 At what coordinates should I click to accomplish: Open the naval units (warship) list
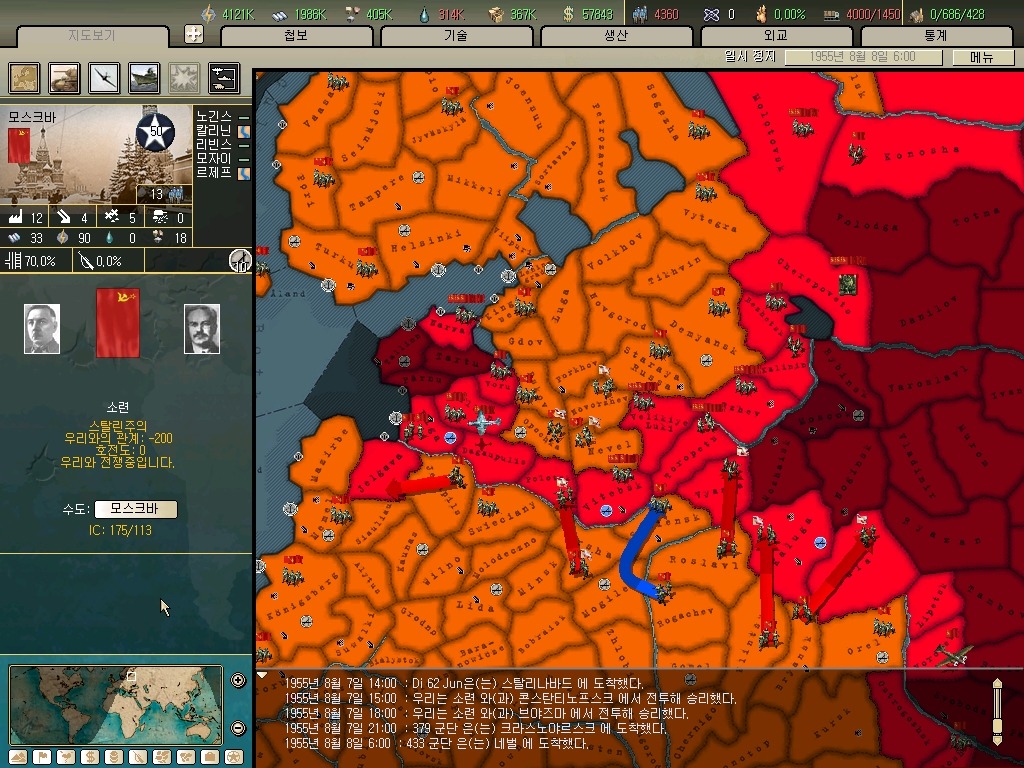[x=144, y=78]
